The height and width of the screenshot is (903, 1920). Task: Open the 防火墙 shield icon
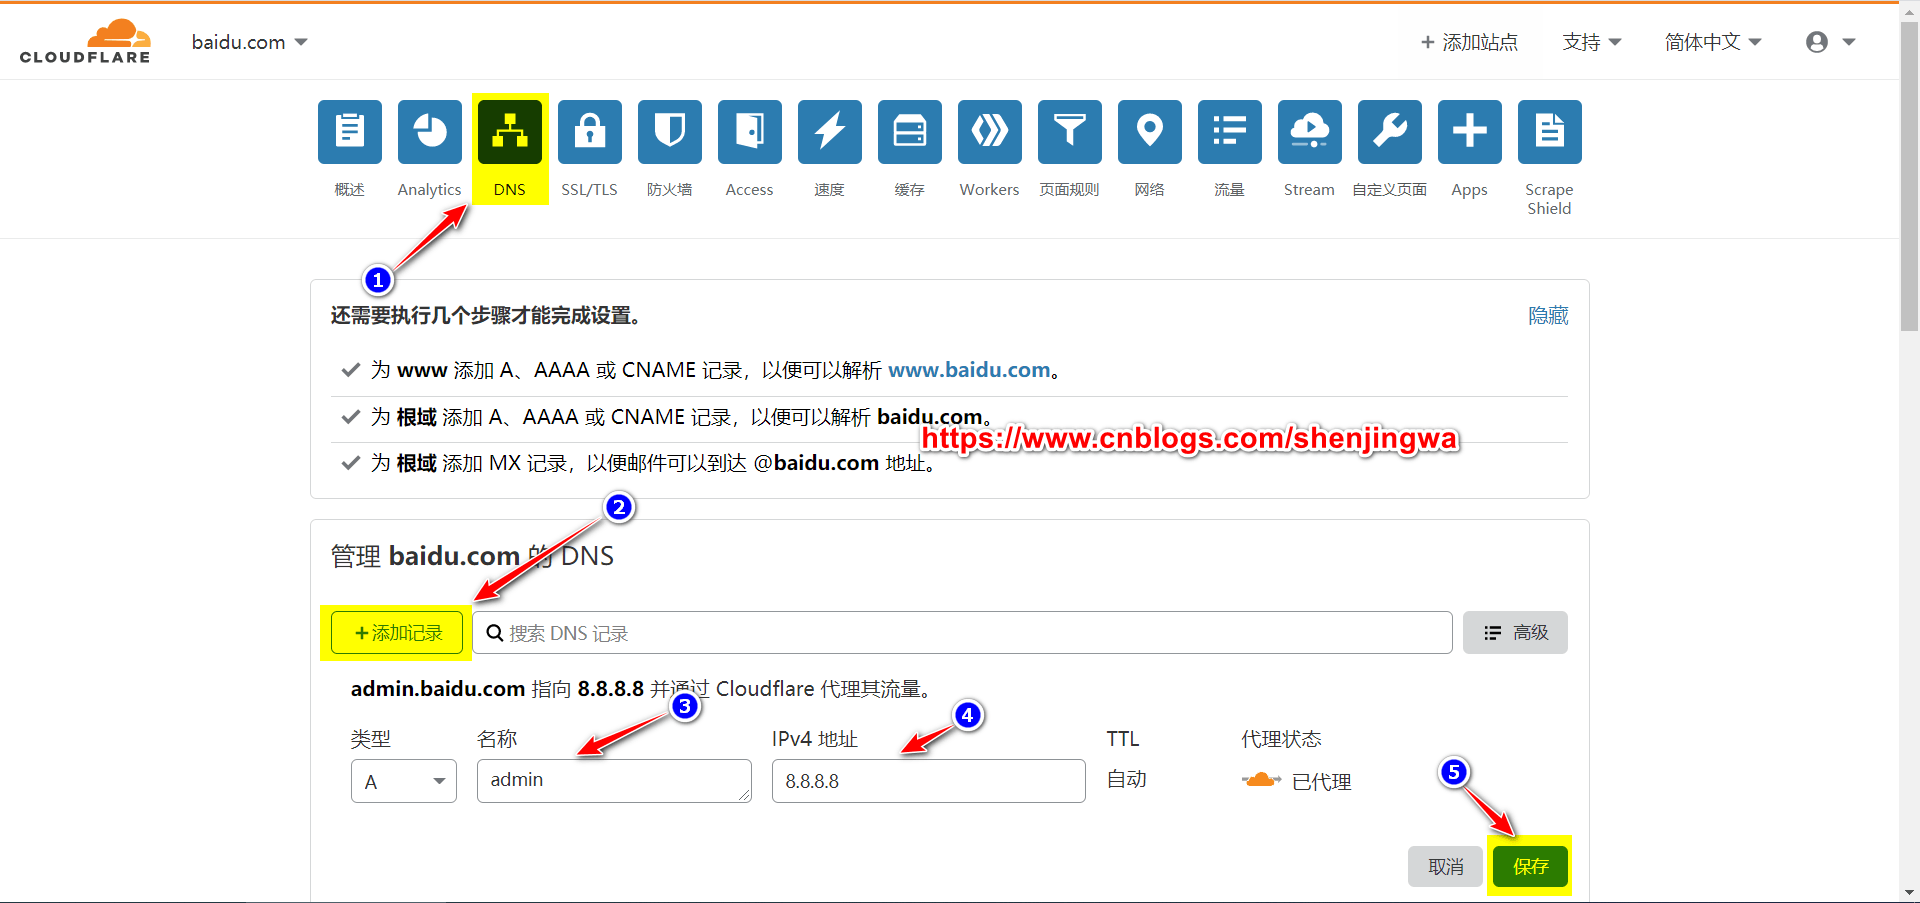coord(670,131)
